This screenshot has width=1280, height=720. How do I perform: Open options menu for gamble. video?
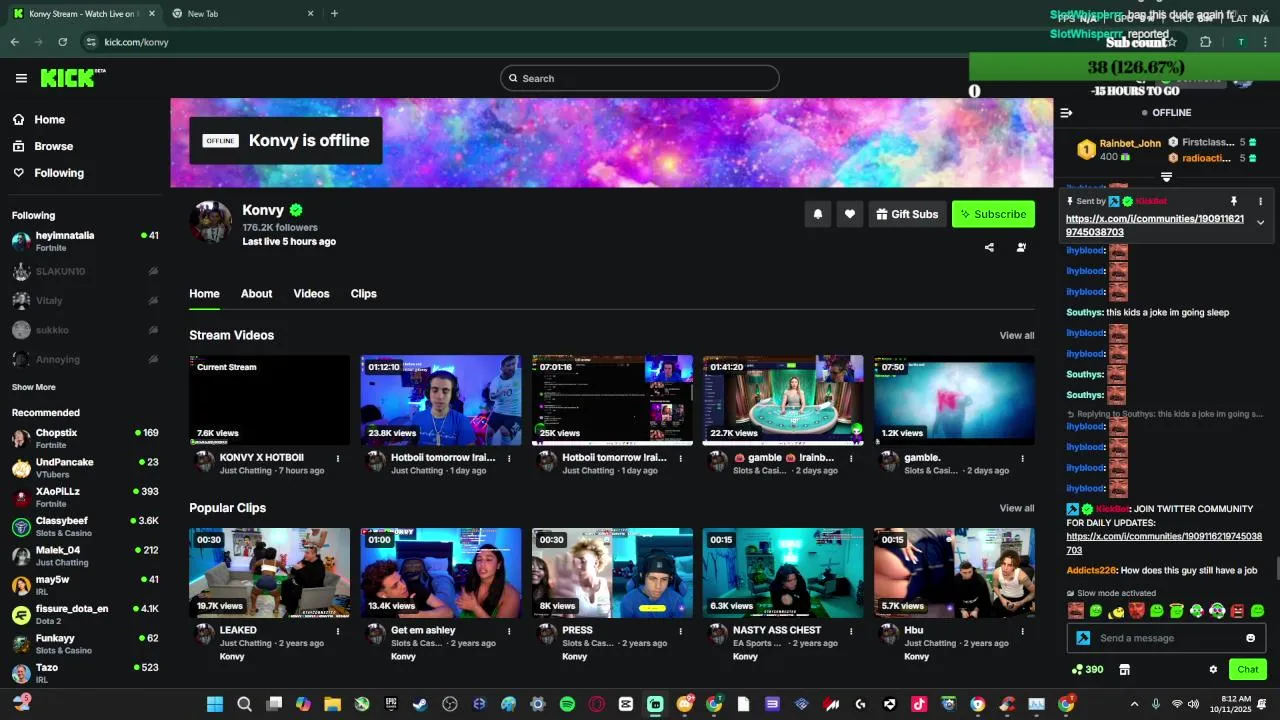click(1022, 459)
